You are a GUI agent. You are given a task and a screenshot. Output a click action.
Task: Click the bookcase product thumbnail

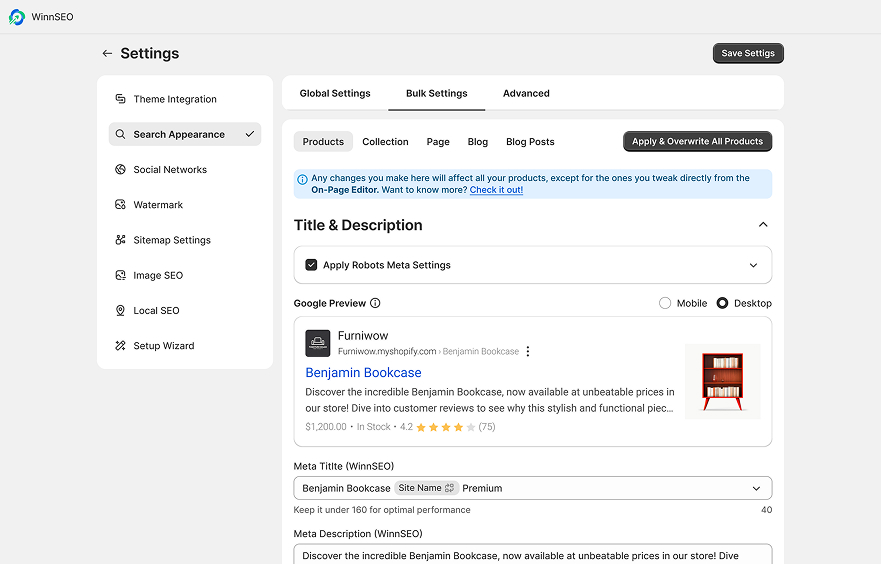[723, 381]
